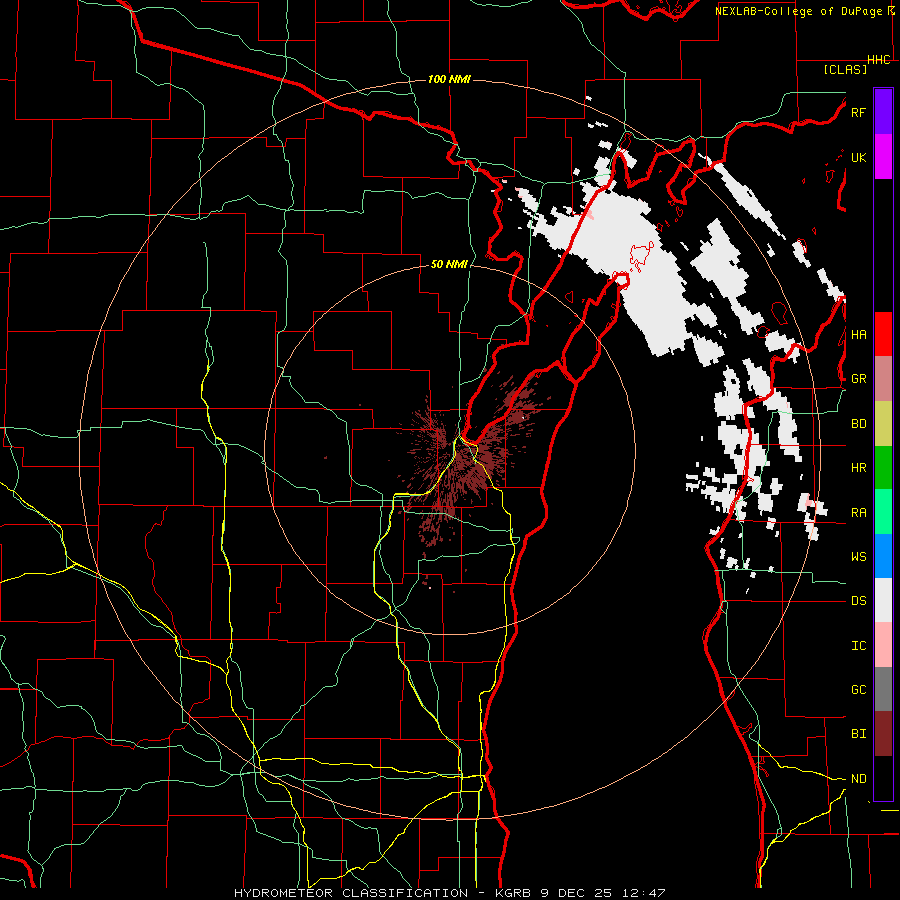Select the brown BI color swatch
900x900 pixels.
(883, 734)
